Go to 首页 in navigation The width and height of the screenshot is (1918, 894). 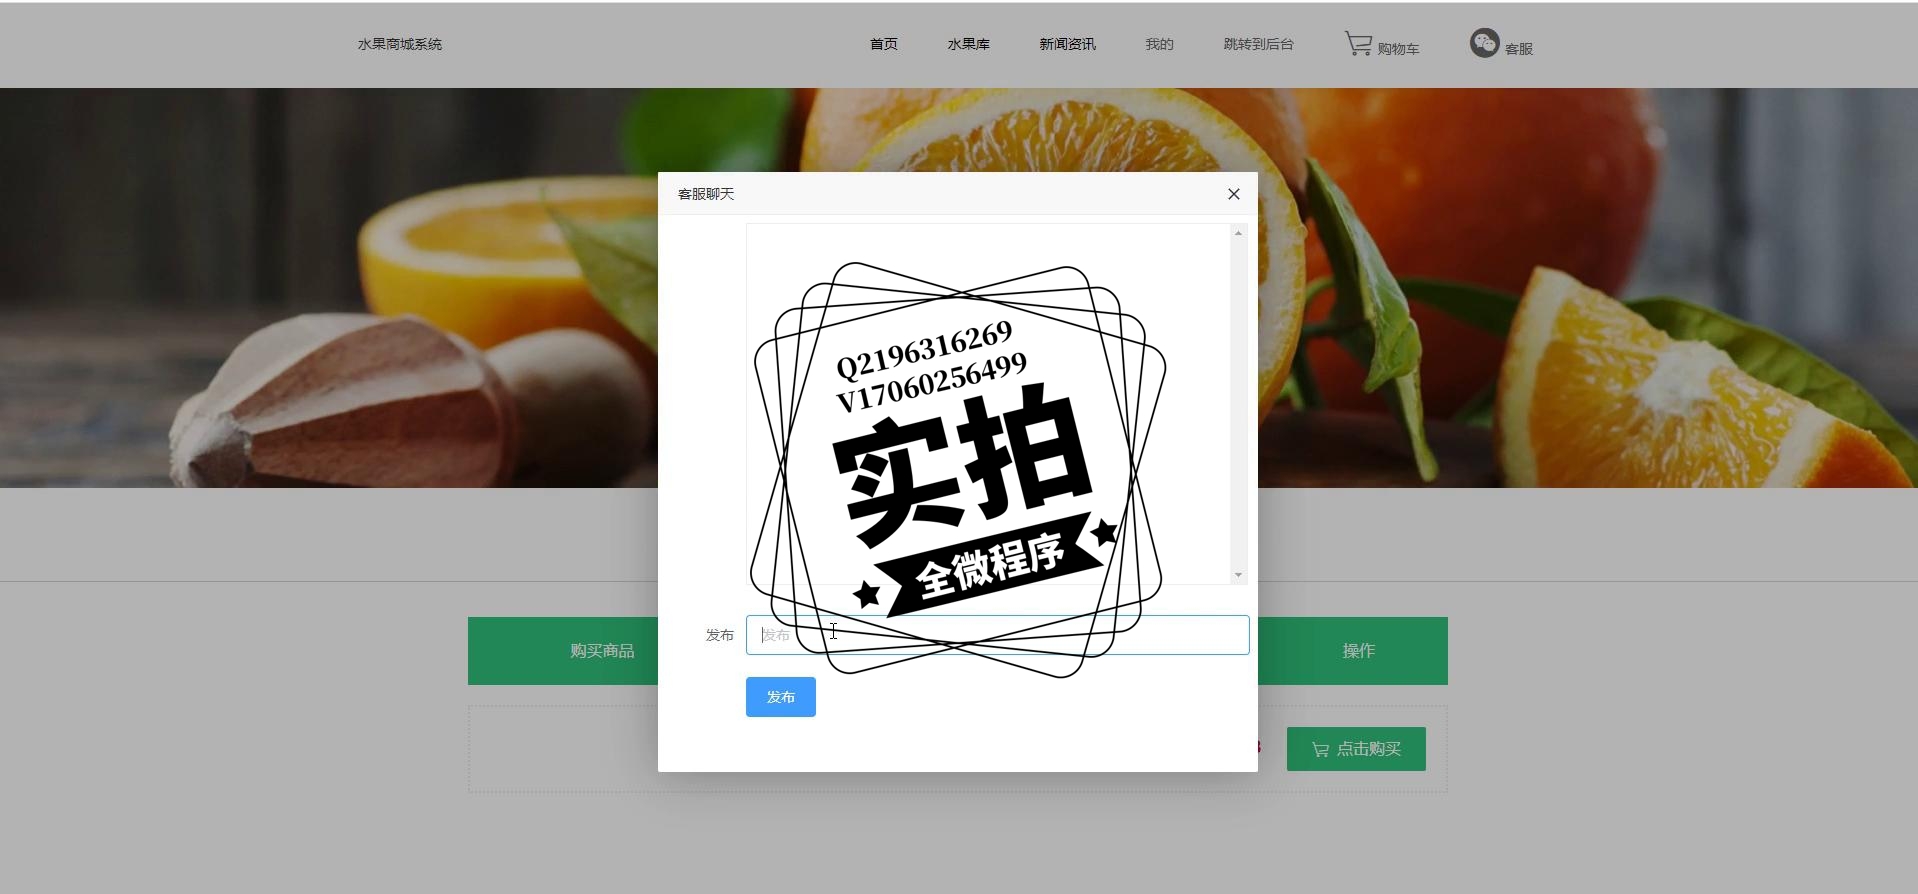884,44
